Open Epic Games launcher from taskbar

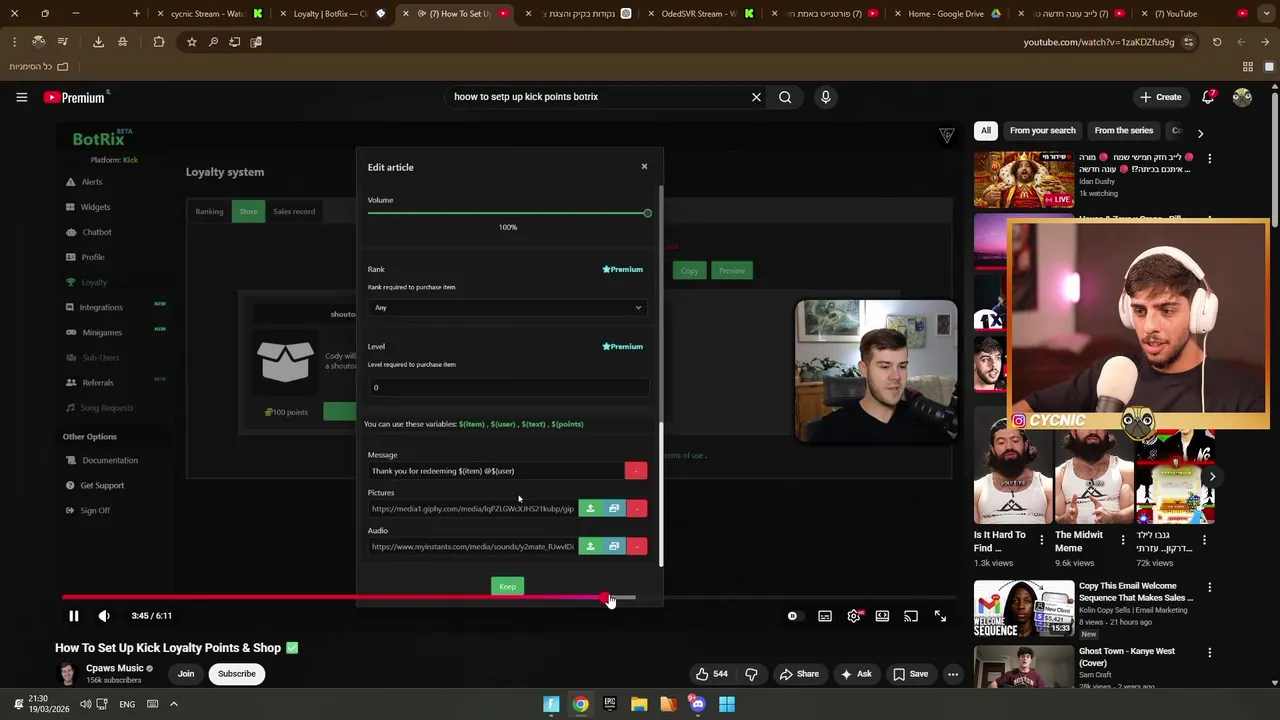pos(609,704)
